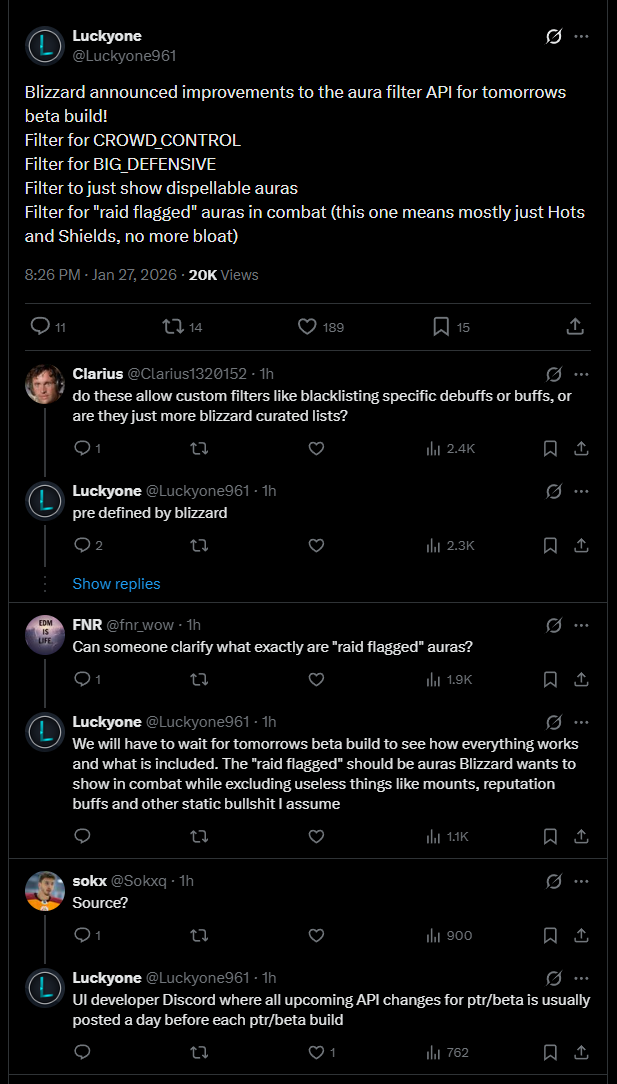Bookmark the main post with 15 bookmarks
This screenshot has height=1084, width=617.
[x=451, y=326]
